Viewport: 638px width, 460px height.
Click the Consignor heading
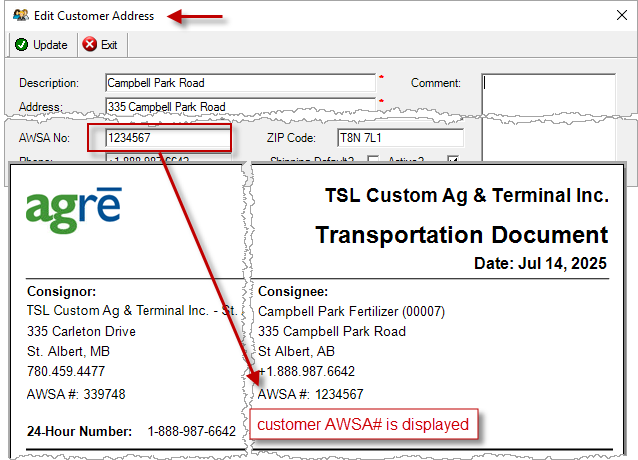(x=61, y=292)
